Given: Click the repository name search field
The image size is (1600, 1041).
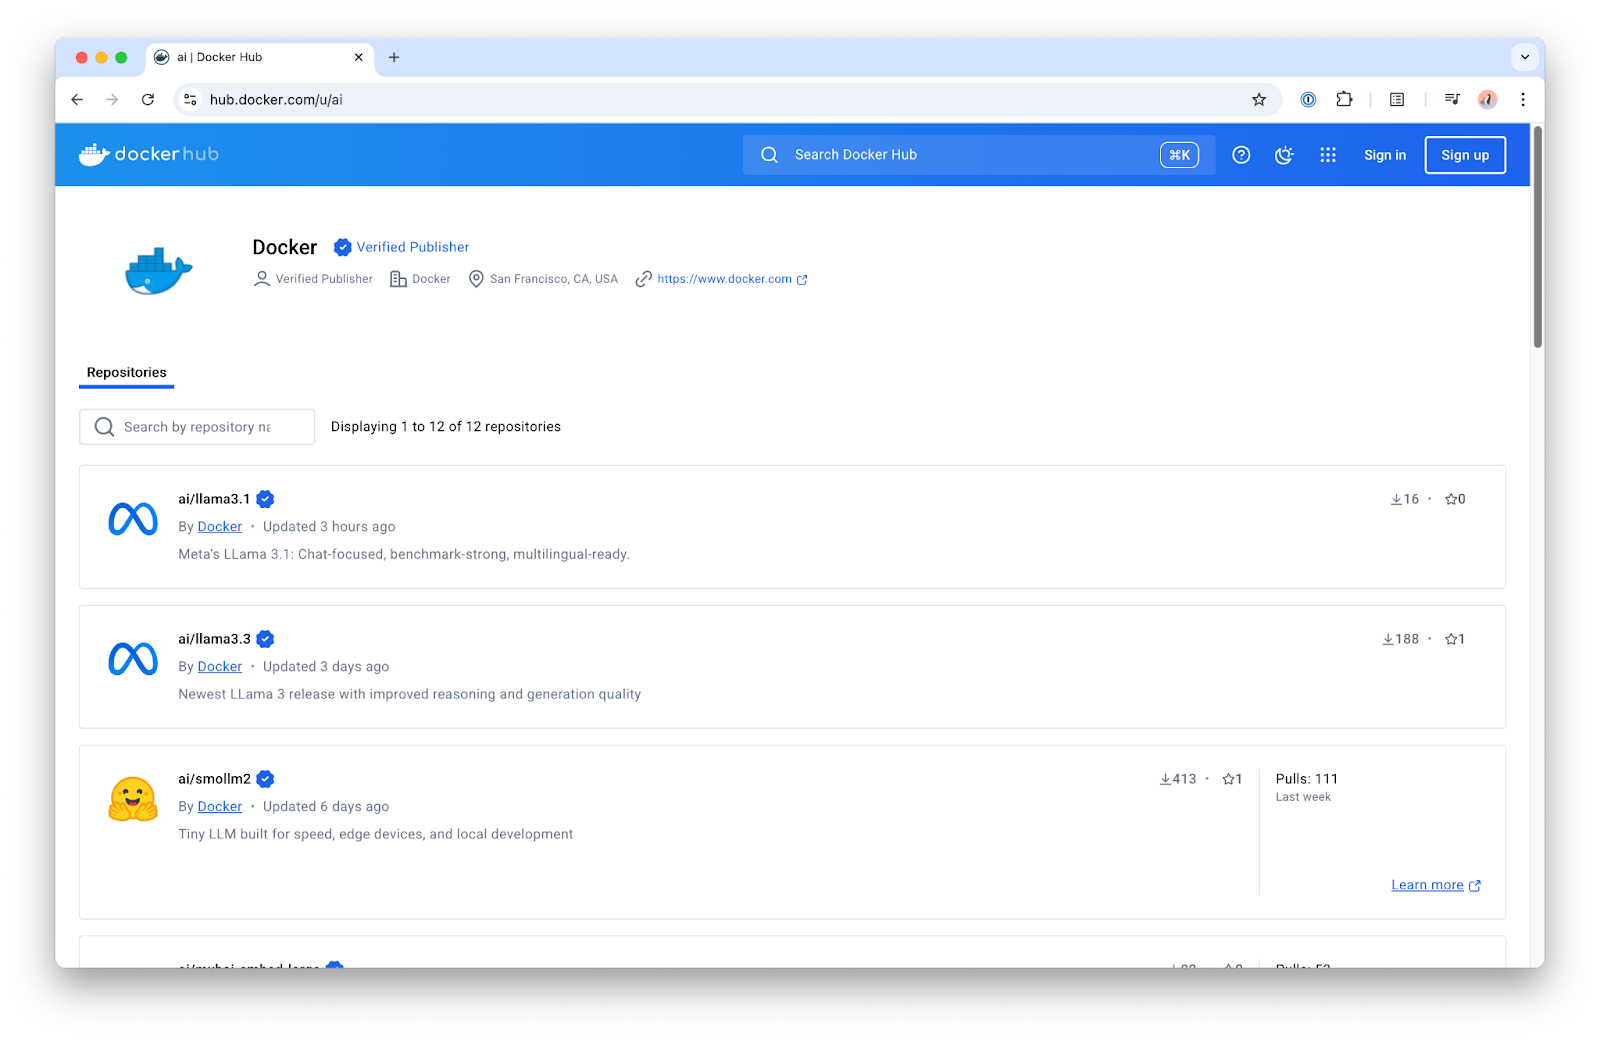Looking at the screenshot, I should tap(197, 426).
